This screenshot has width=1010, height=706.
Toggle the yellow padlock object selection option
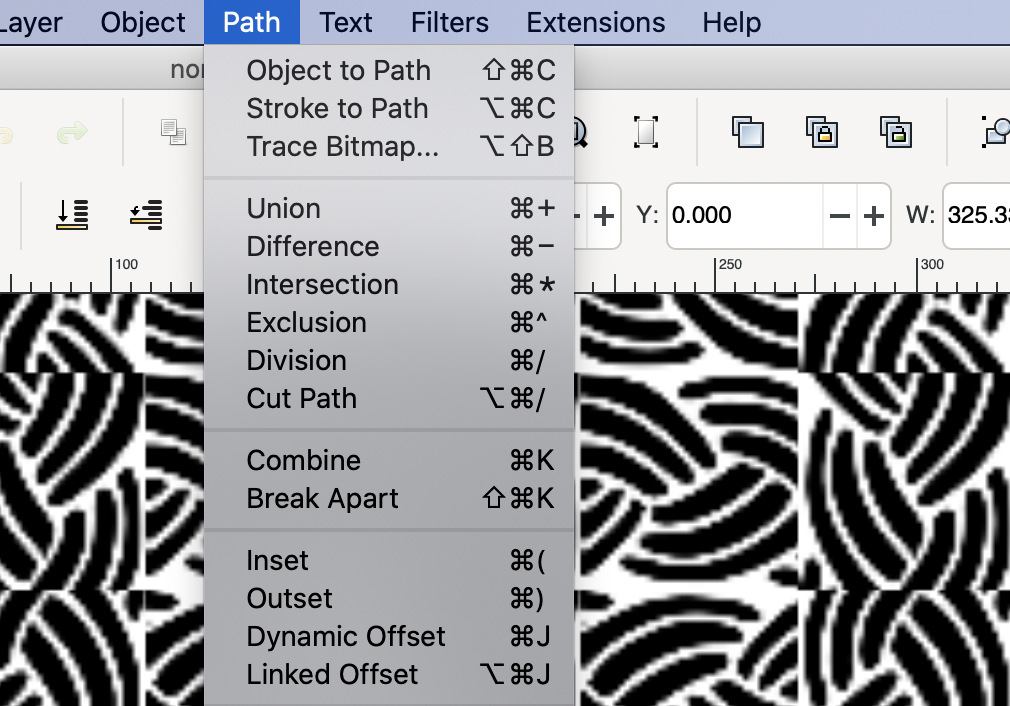(x=821, y=131)
